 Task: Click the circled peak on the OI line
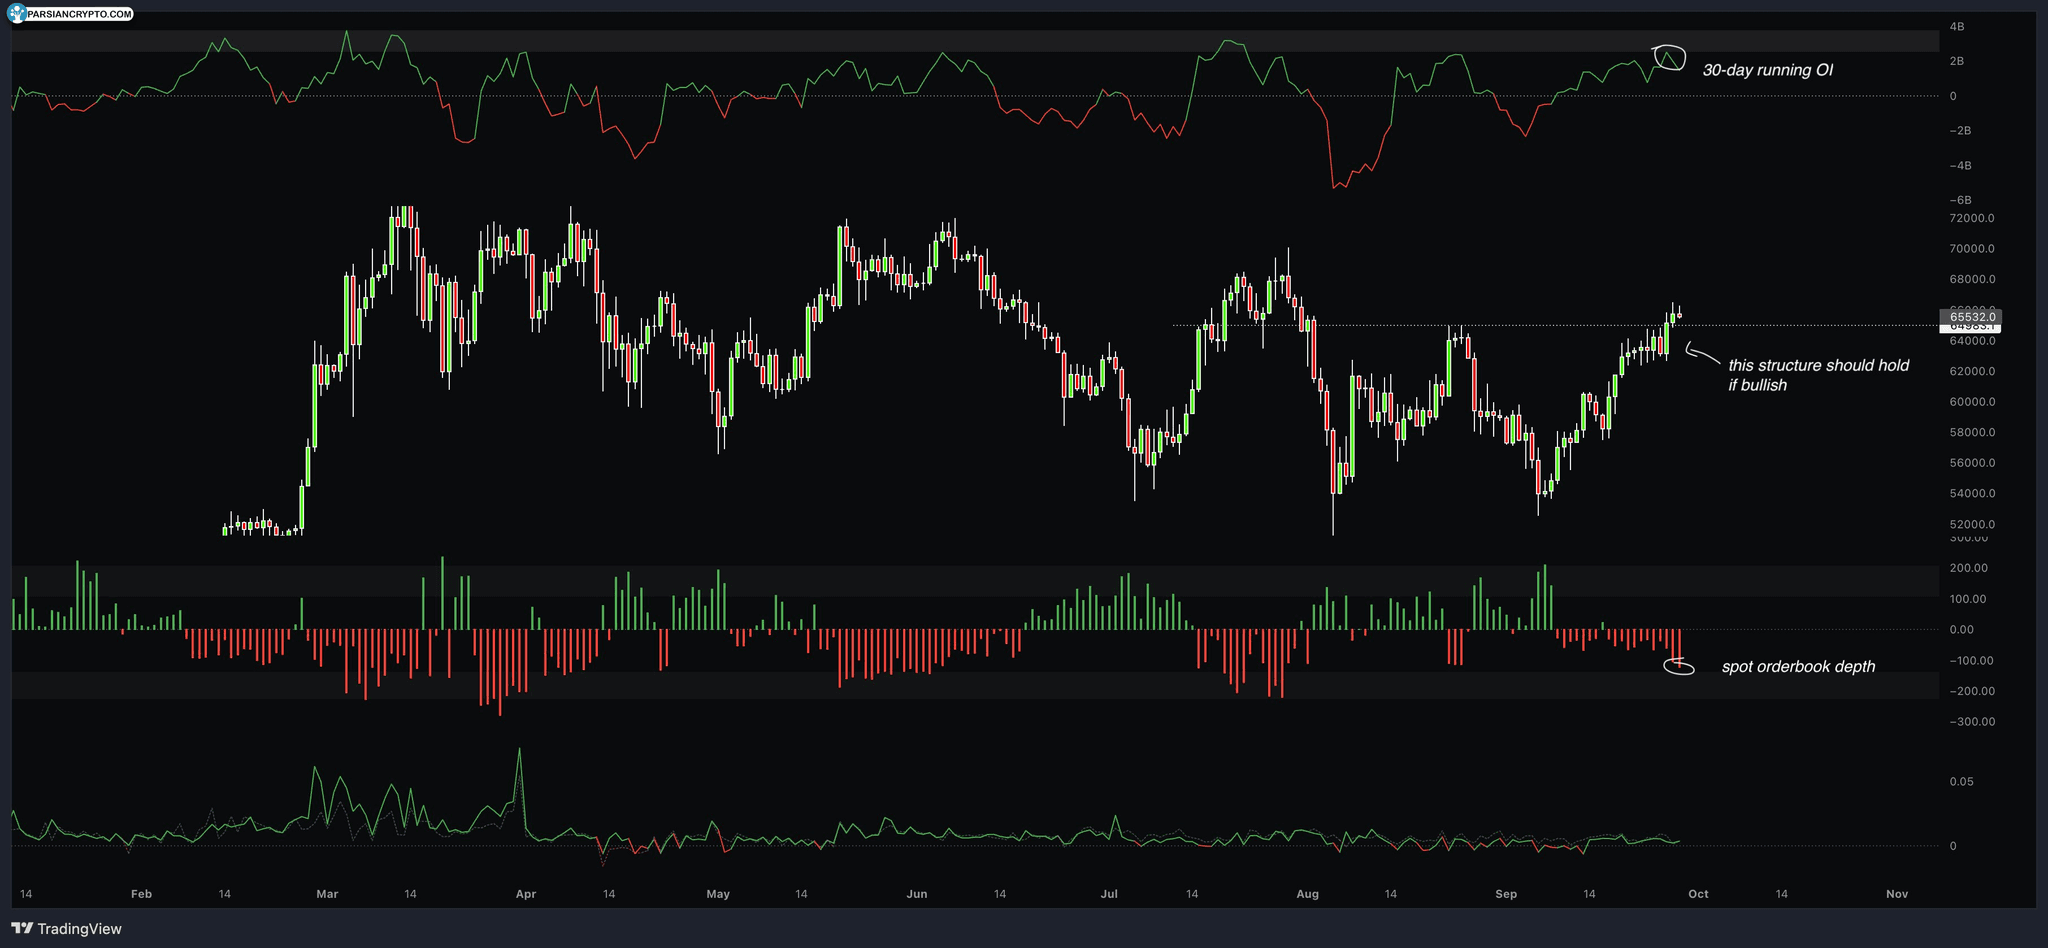coord(1668,57)
